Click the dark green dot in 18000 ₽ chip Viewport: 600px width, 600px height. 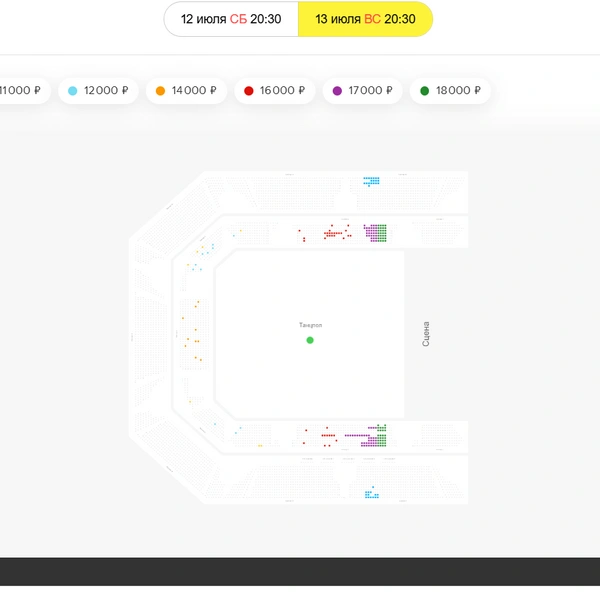(424, 91)
